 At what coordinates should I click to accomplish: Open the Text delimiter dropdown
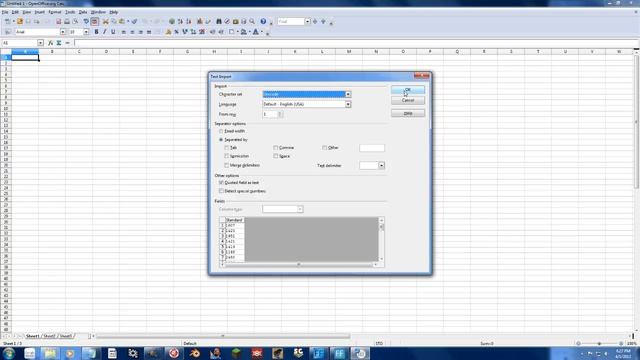(381, 166)
